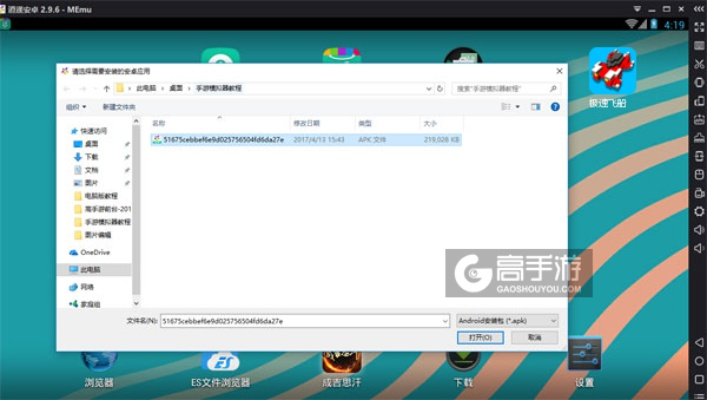
Task: Expand the file name history dropdown arrow
Action: coord(444,320)
